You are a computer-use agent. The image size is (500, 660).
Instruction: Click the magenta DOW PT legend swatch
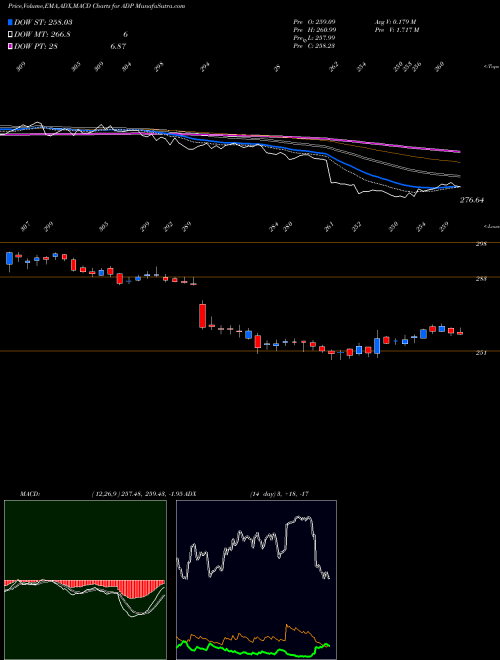point(10,46)
